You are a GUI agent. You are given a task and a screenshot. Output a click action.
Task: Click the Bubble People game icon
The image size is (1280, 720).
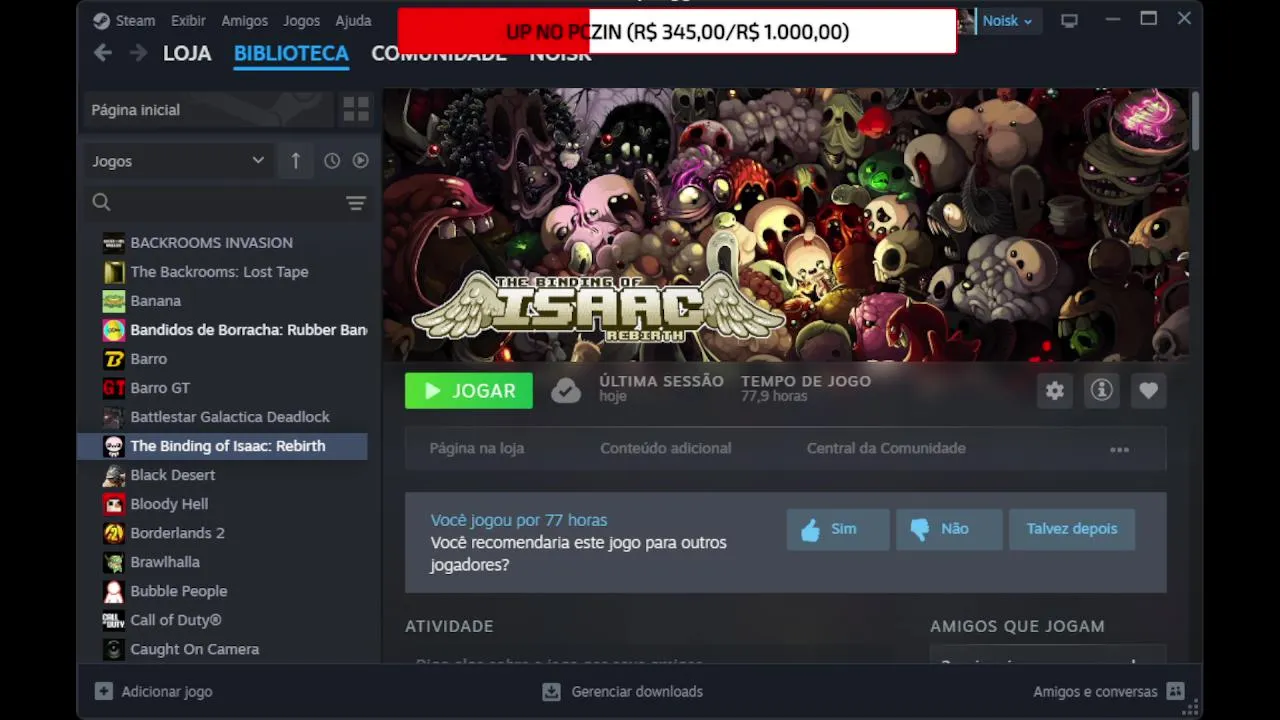pos(114,591)
